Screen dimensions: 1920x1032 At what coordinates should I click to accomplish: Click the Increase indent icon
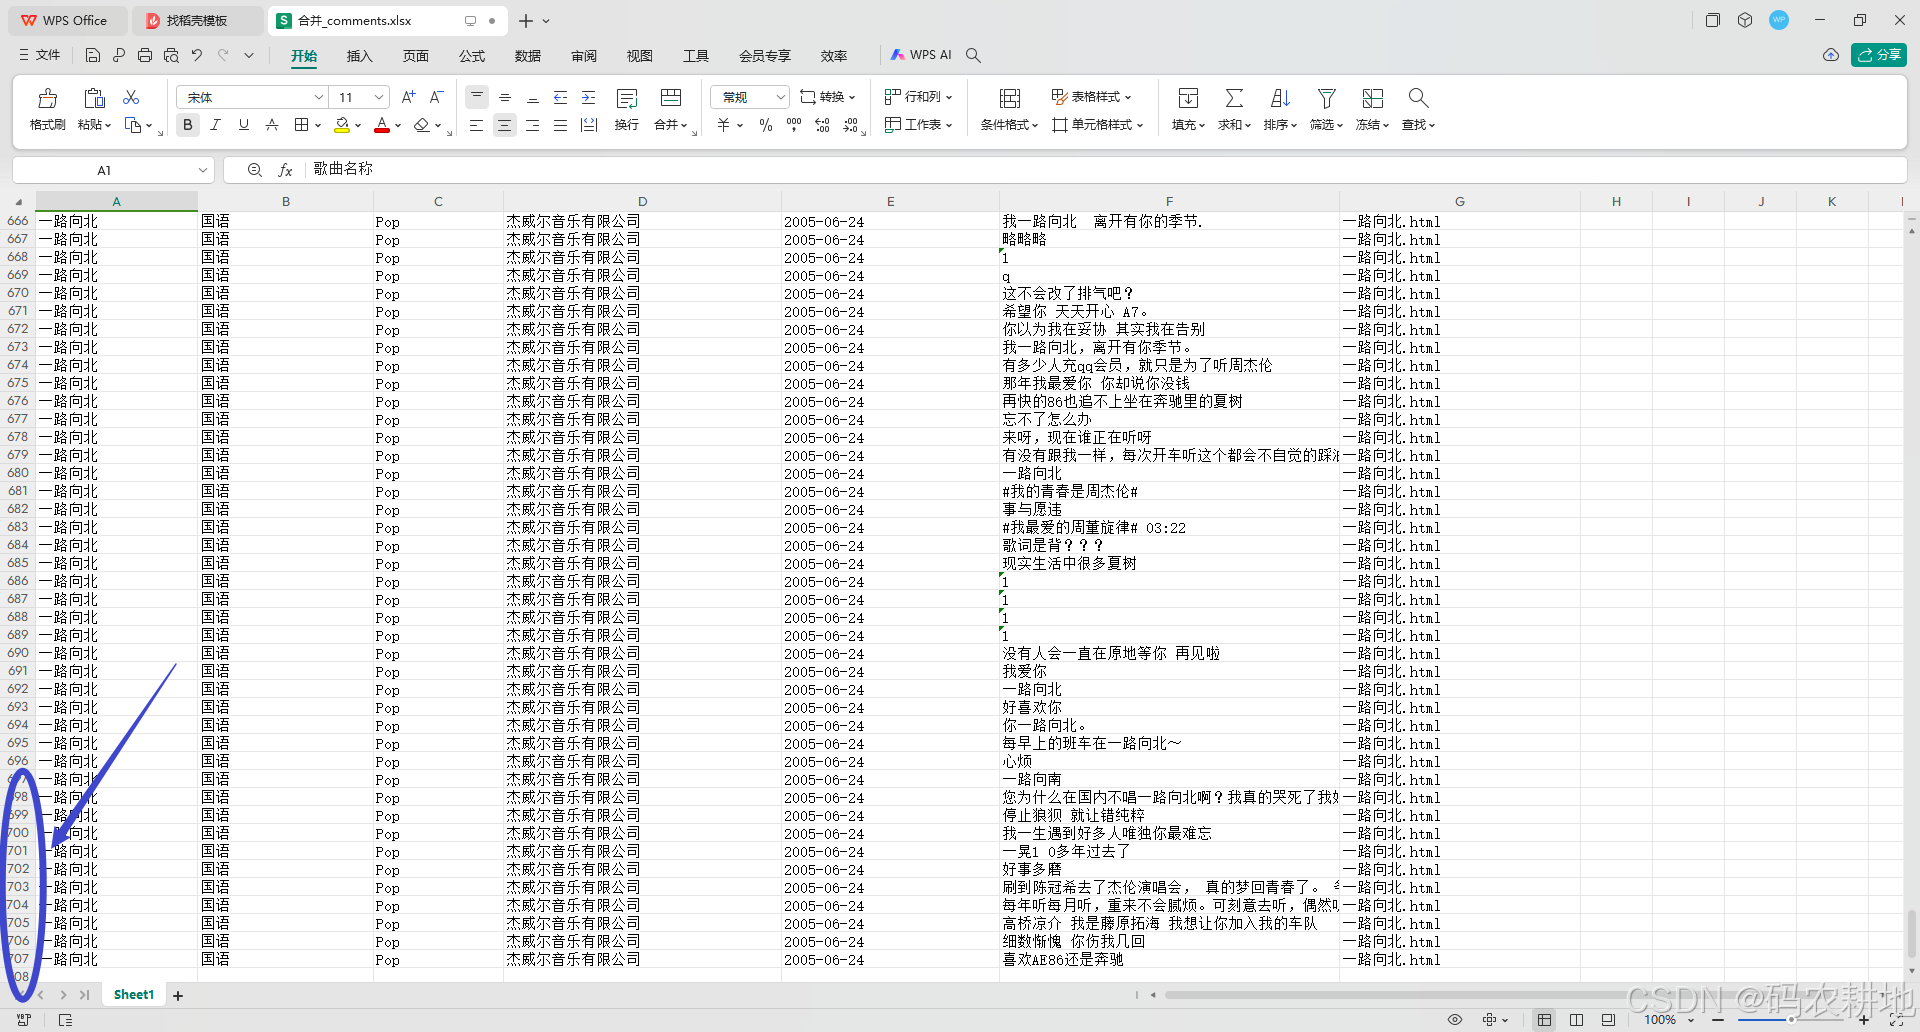(x=588, y=97)
